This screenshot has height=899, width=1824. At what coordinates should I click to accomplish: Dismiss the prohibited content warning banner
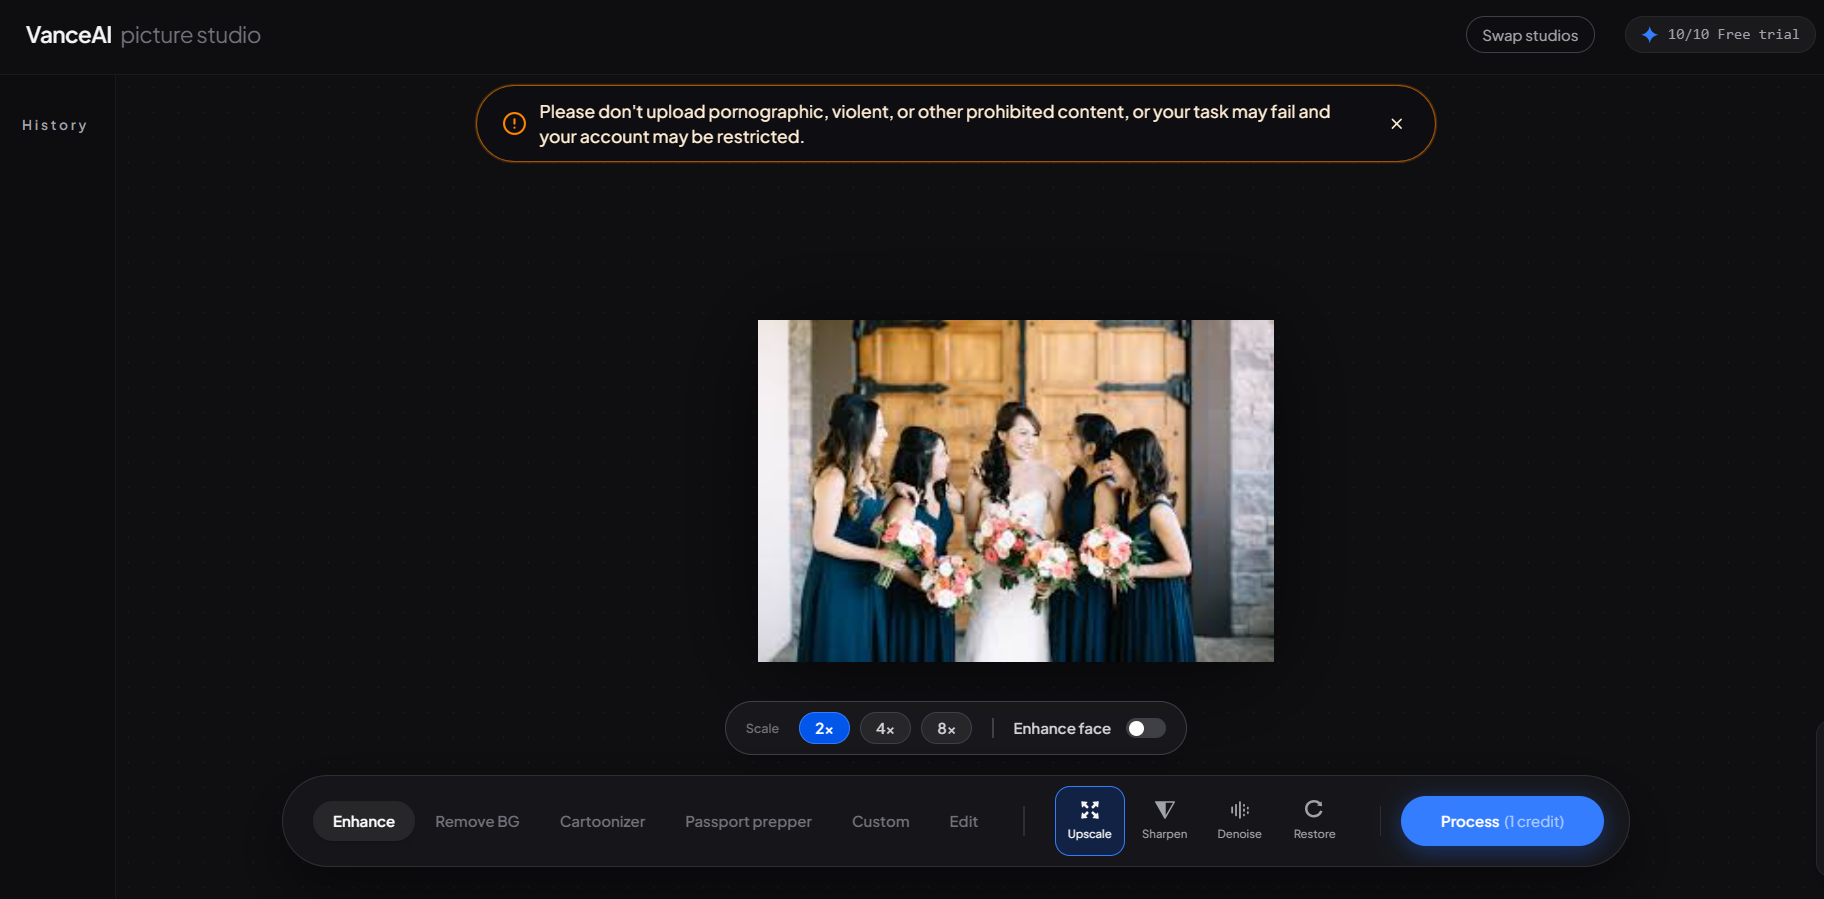coord(1396,124)
